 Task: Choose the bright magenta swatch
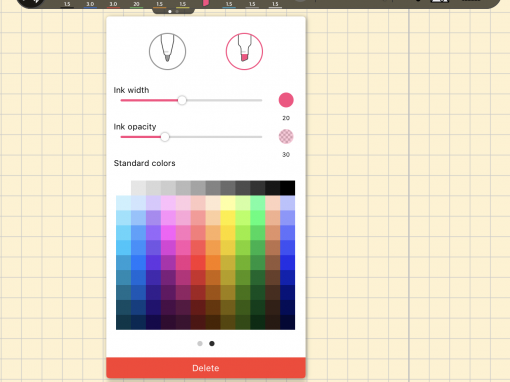(168, 233)
